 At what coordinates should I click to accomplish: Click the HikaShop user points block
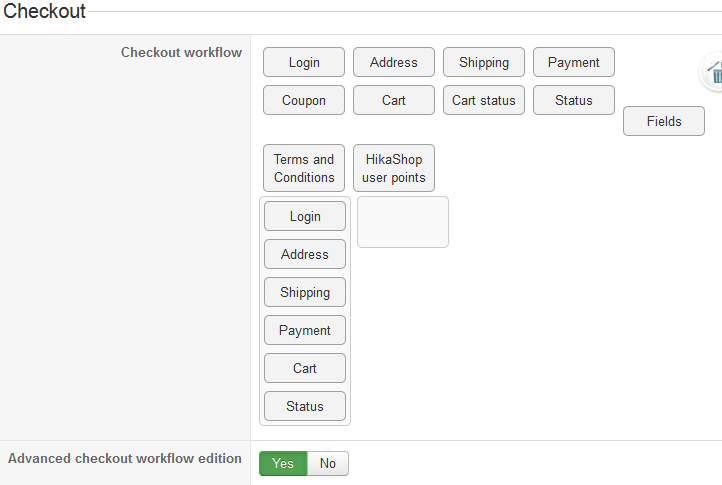[x=394, y=168]
